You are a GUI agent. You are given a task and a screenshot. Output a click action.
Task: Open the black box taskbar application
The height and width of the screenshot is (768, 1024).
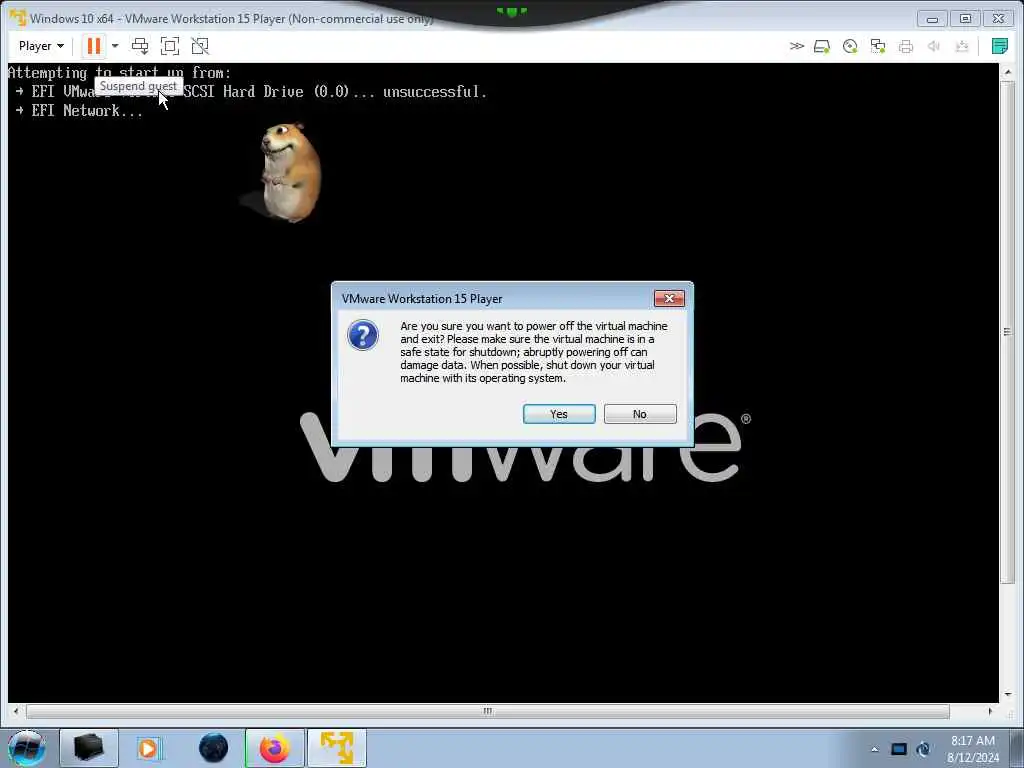(89, 748)
